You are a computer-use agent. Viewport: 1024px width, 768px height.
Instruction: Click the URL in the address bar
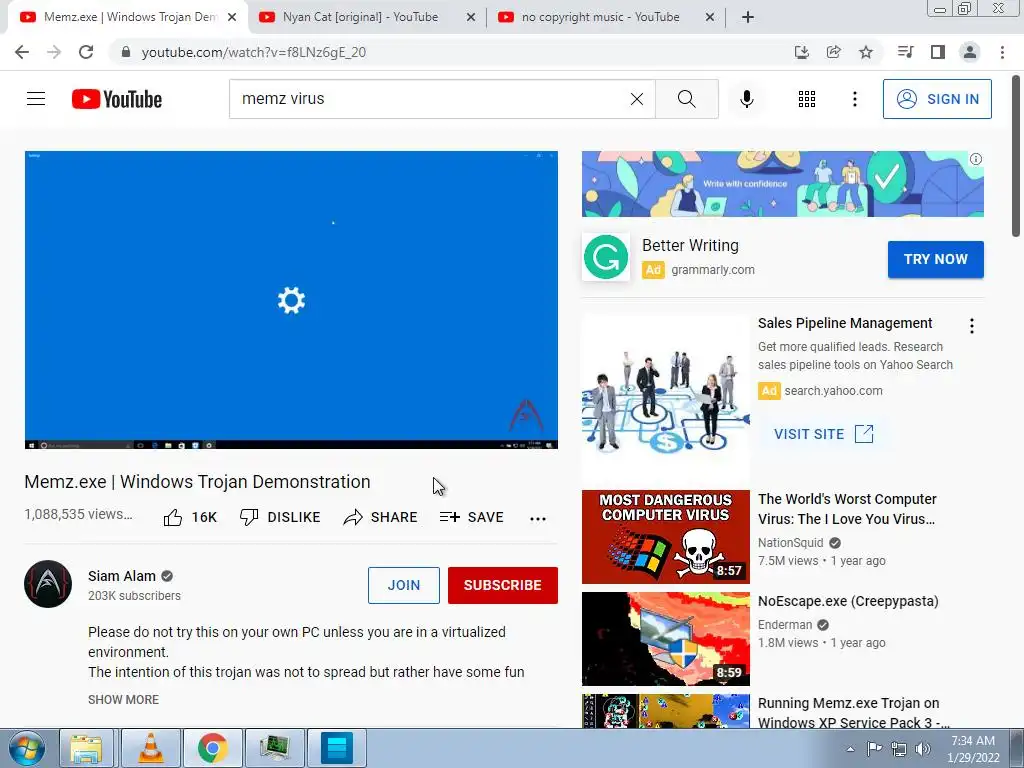253,52
